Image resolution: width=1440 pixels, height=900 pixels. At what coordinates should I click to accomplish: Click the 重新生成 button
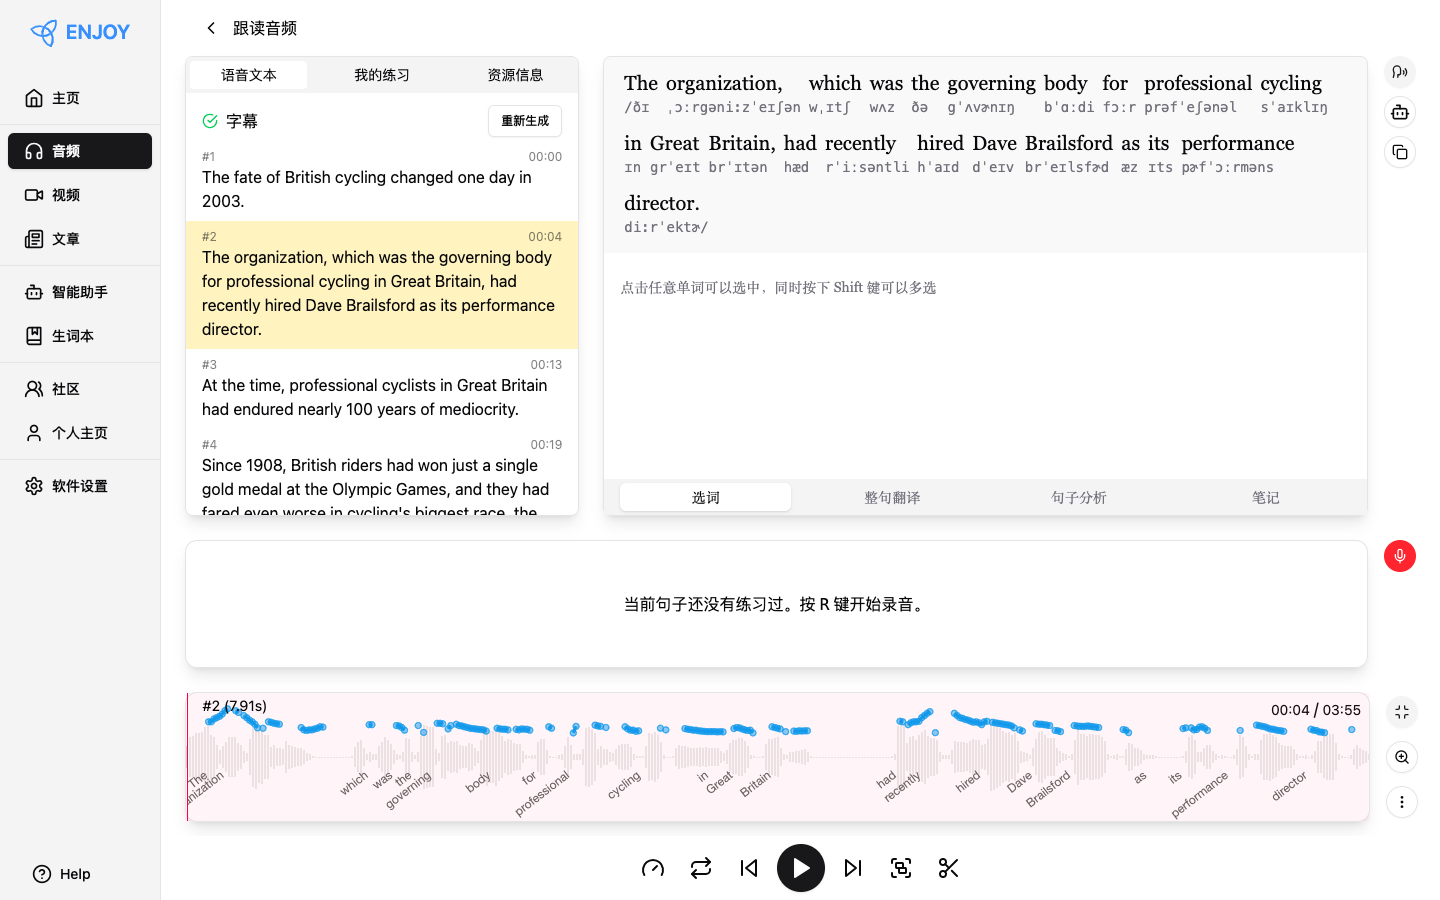525,121
